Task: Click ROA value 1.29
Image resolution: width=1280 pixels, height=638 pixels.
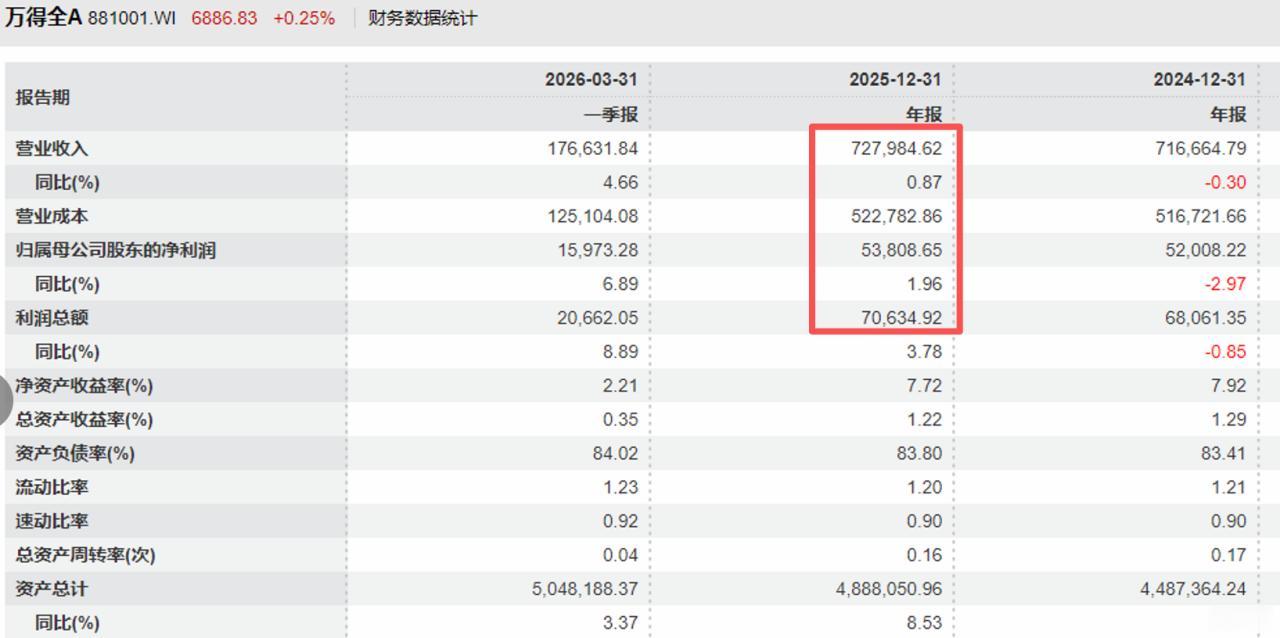Action: (1229, 420)
